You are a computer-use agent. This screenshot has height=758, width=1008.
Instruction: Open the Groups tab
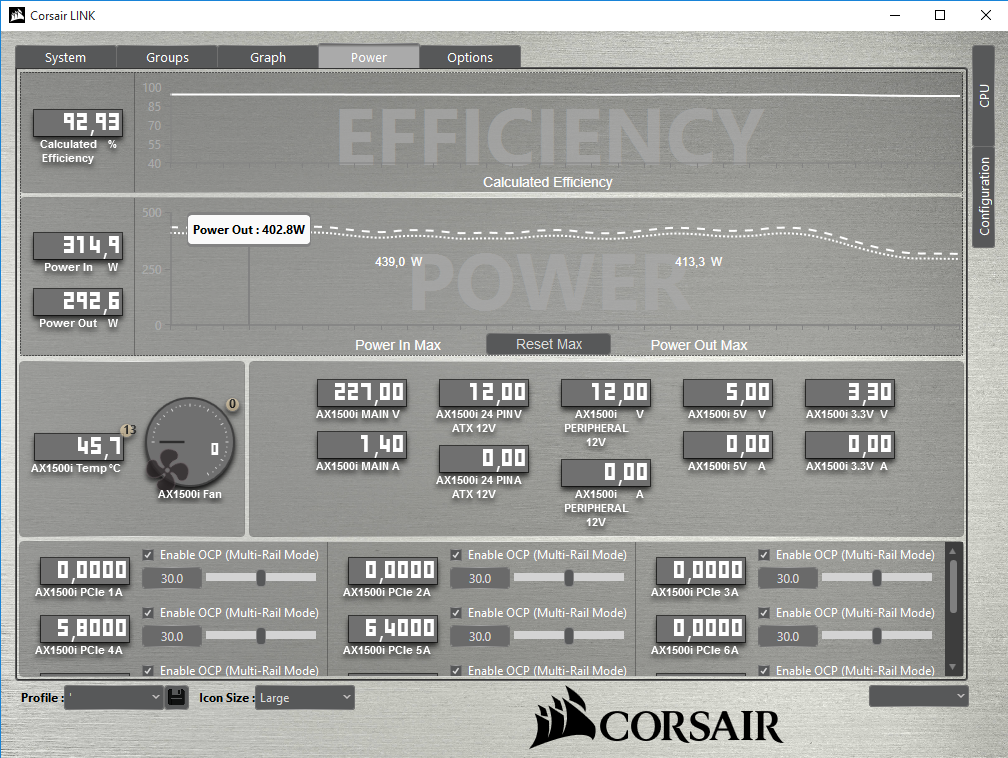167,57
